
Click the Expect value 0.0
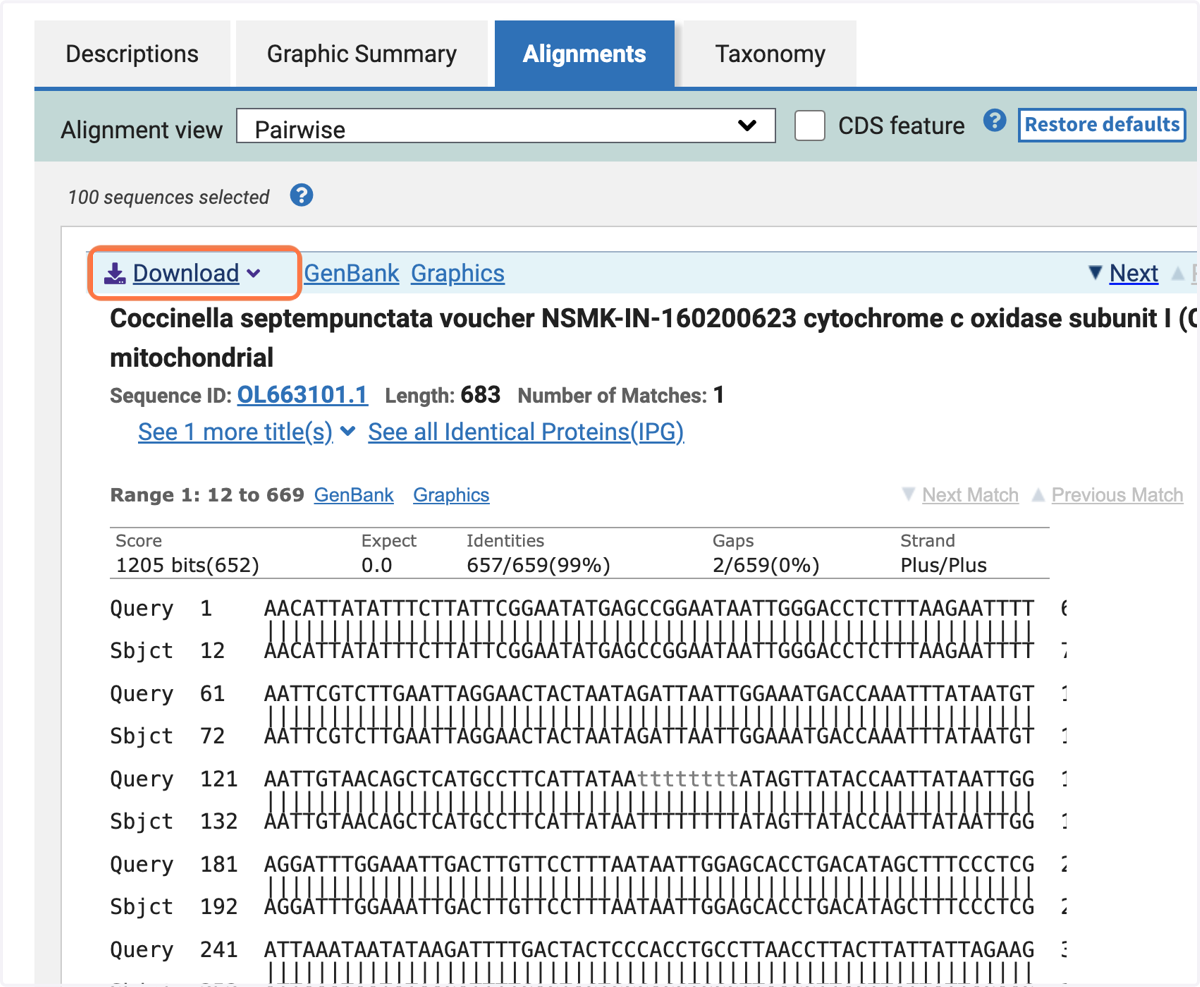pos(378,565)
